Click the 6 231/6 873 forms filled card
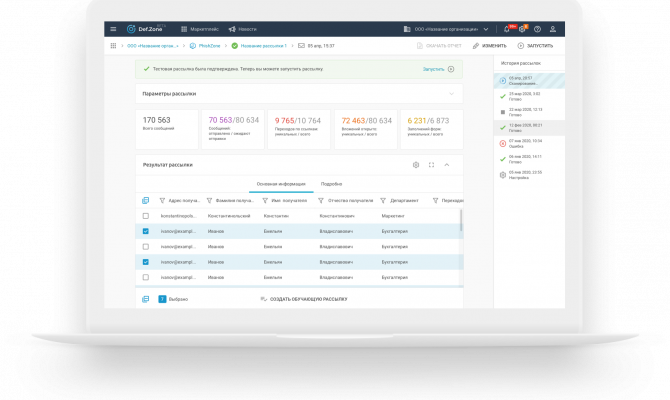 432,129
